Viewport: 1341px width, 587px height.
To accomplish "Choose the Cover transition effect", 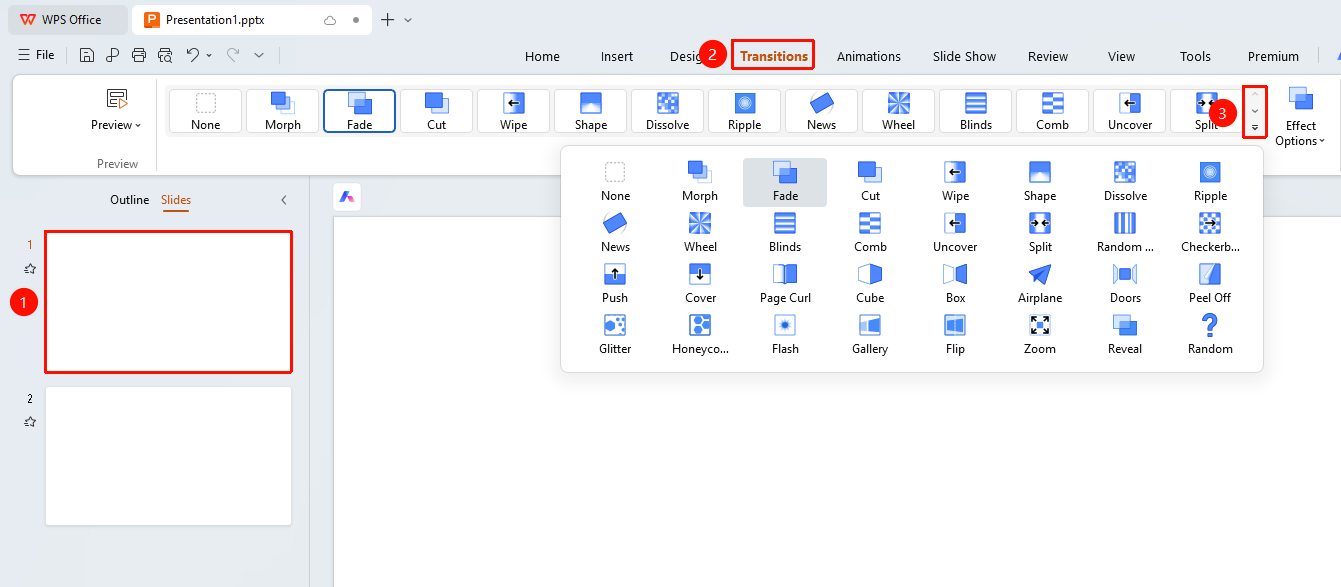I will (x=700, y=283).
